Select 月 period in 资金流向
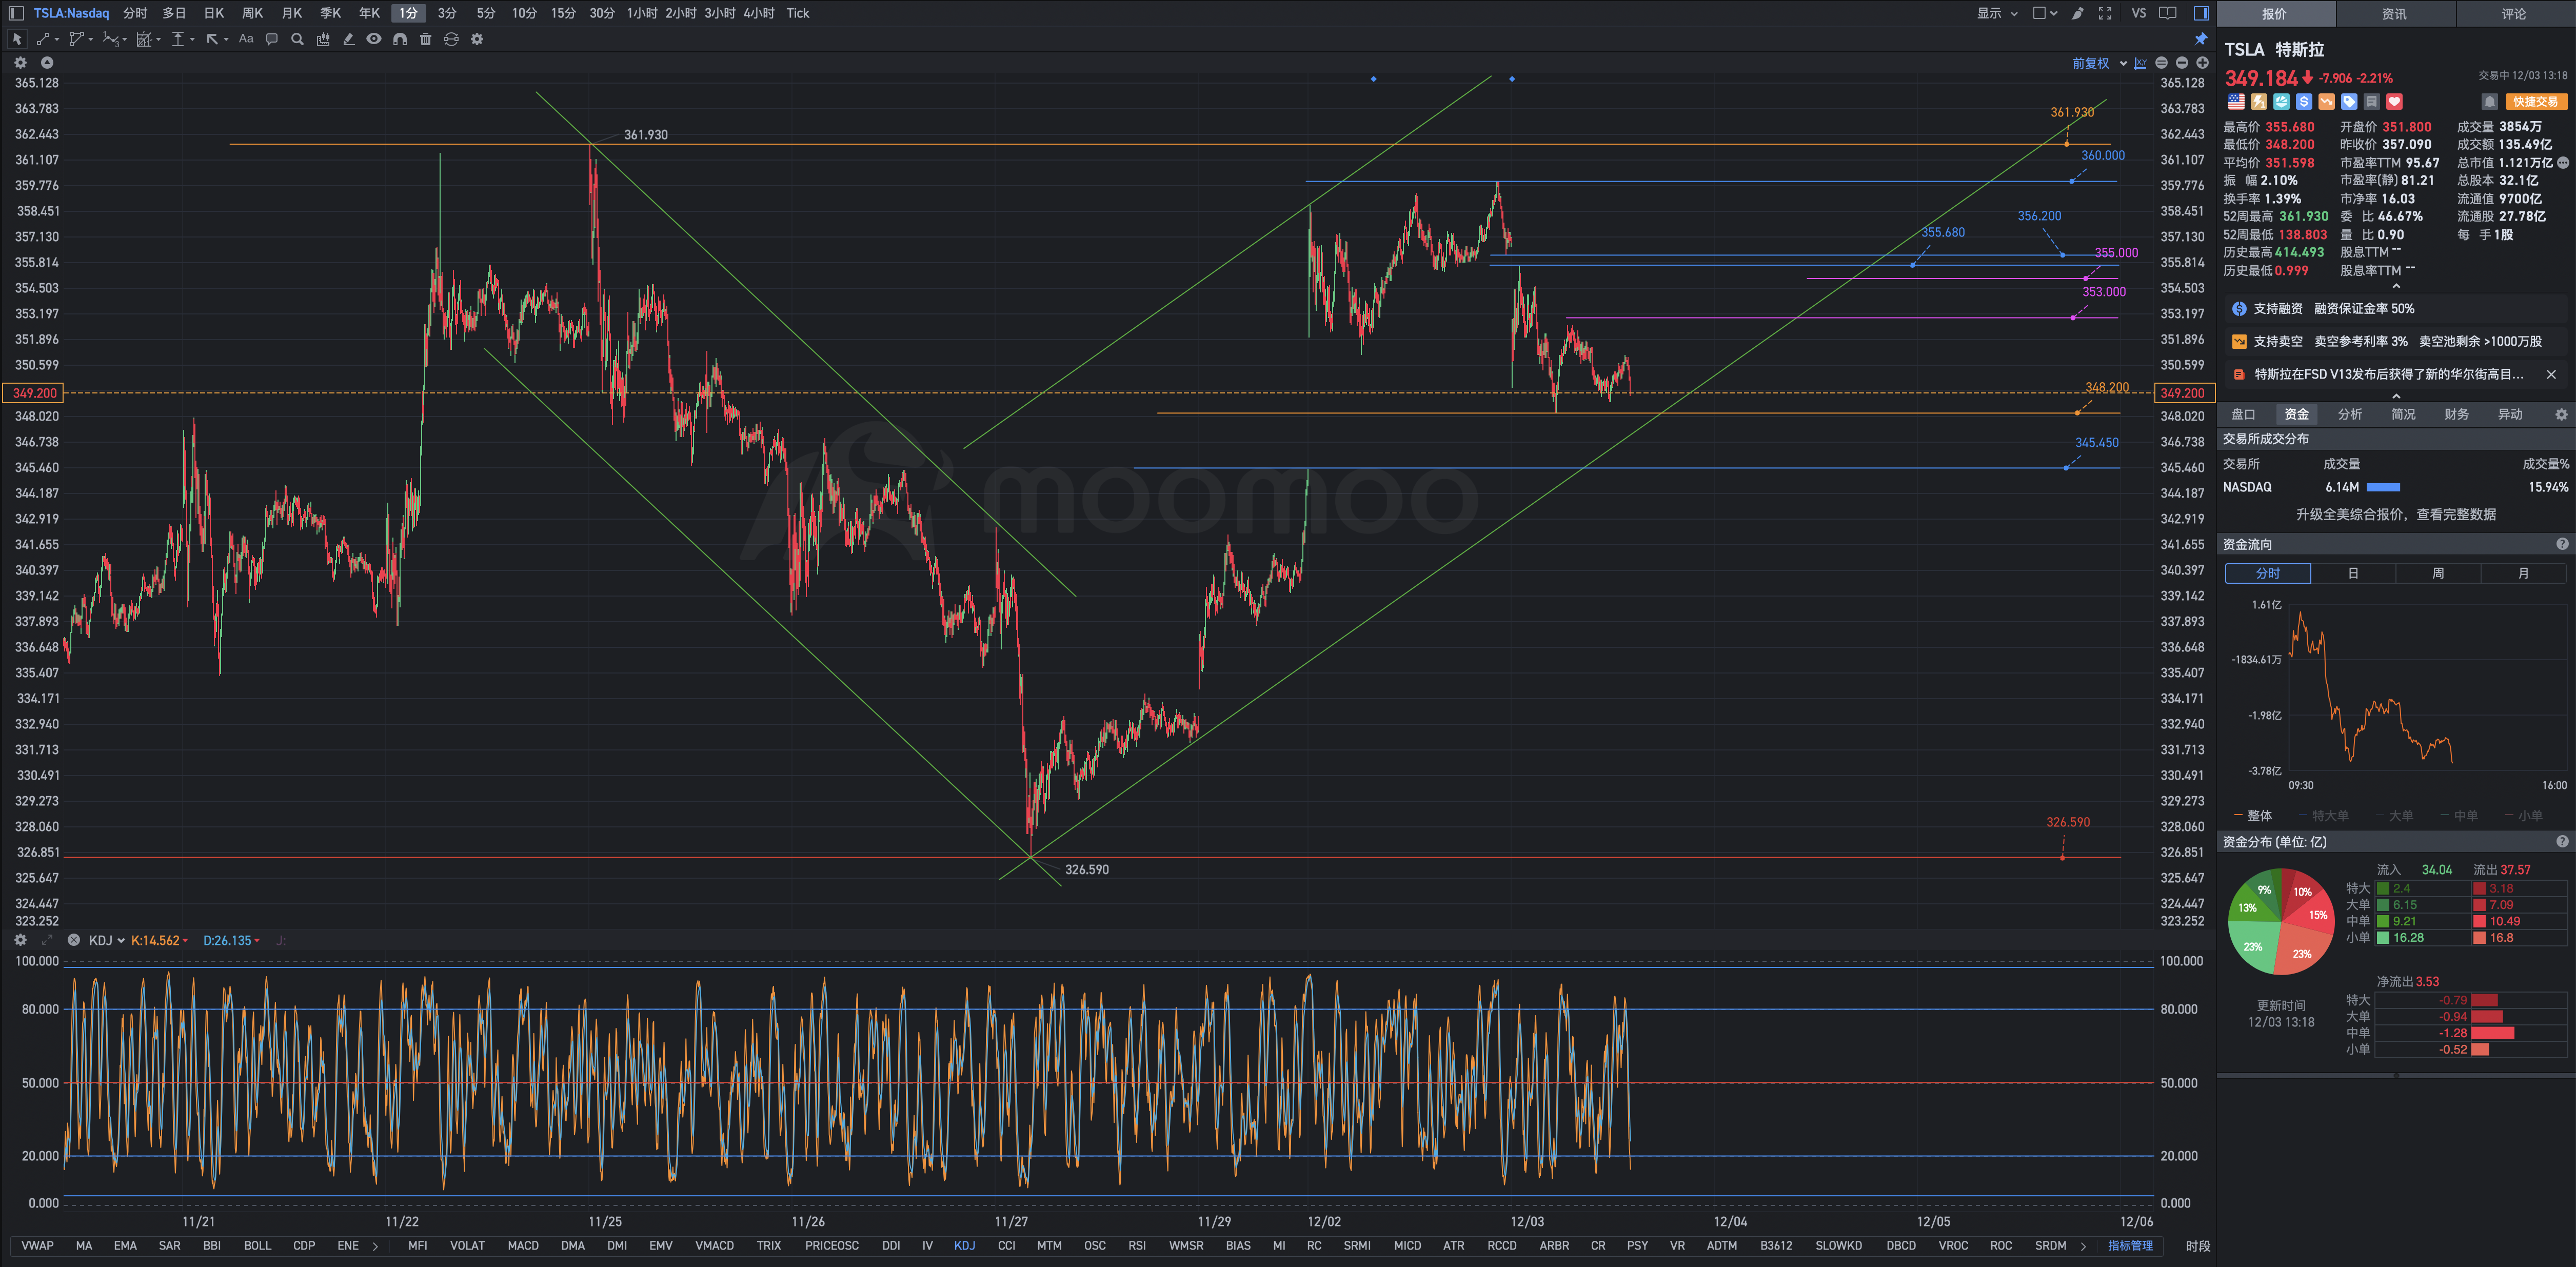The height and width of the screenshot is (1267, 2576). coord(2523,573)
